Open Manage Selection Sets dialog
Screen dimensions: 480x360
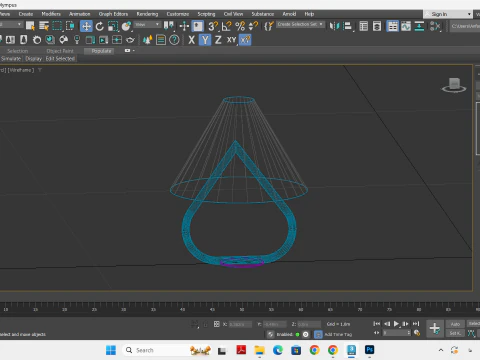pyautogui.click(x=269, y=26)
